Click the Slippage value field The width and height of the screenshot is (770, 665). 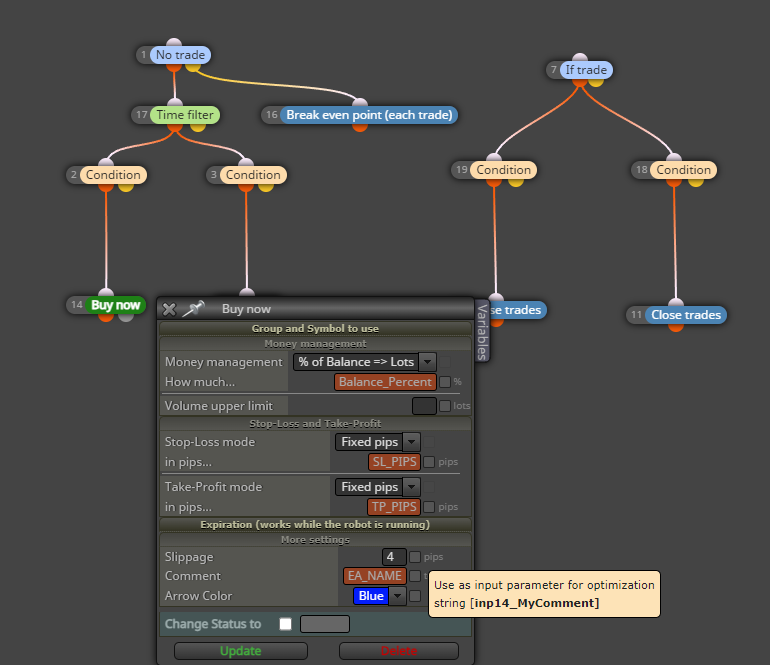[x=394, y=556]
